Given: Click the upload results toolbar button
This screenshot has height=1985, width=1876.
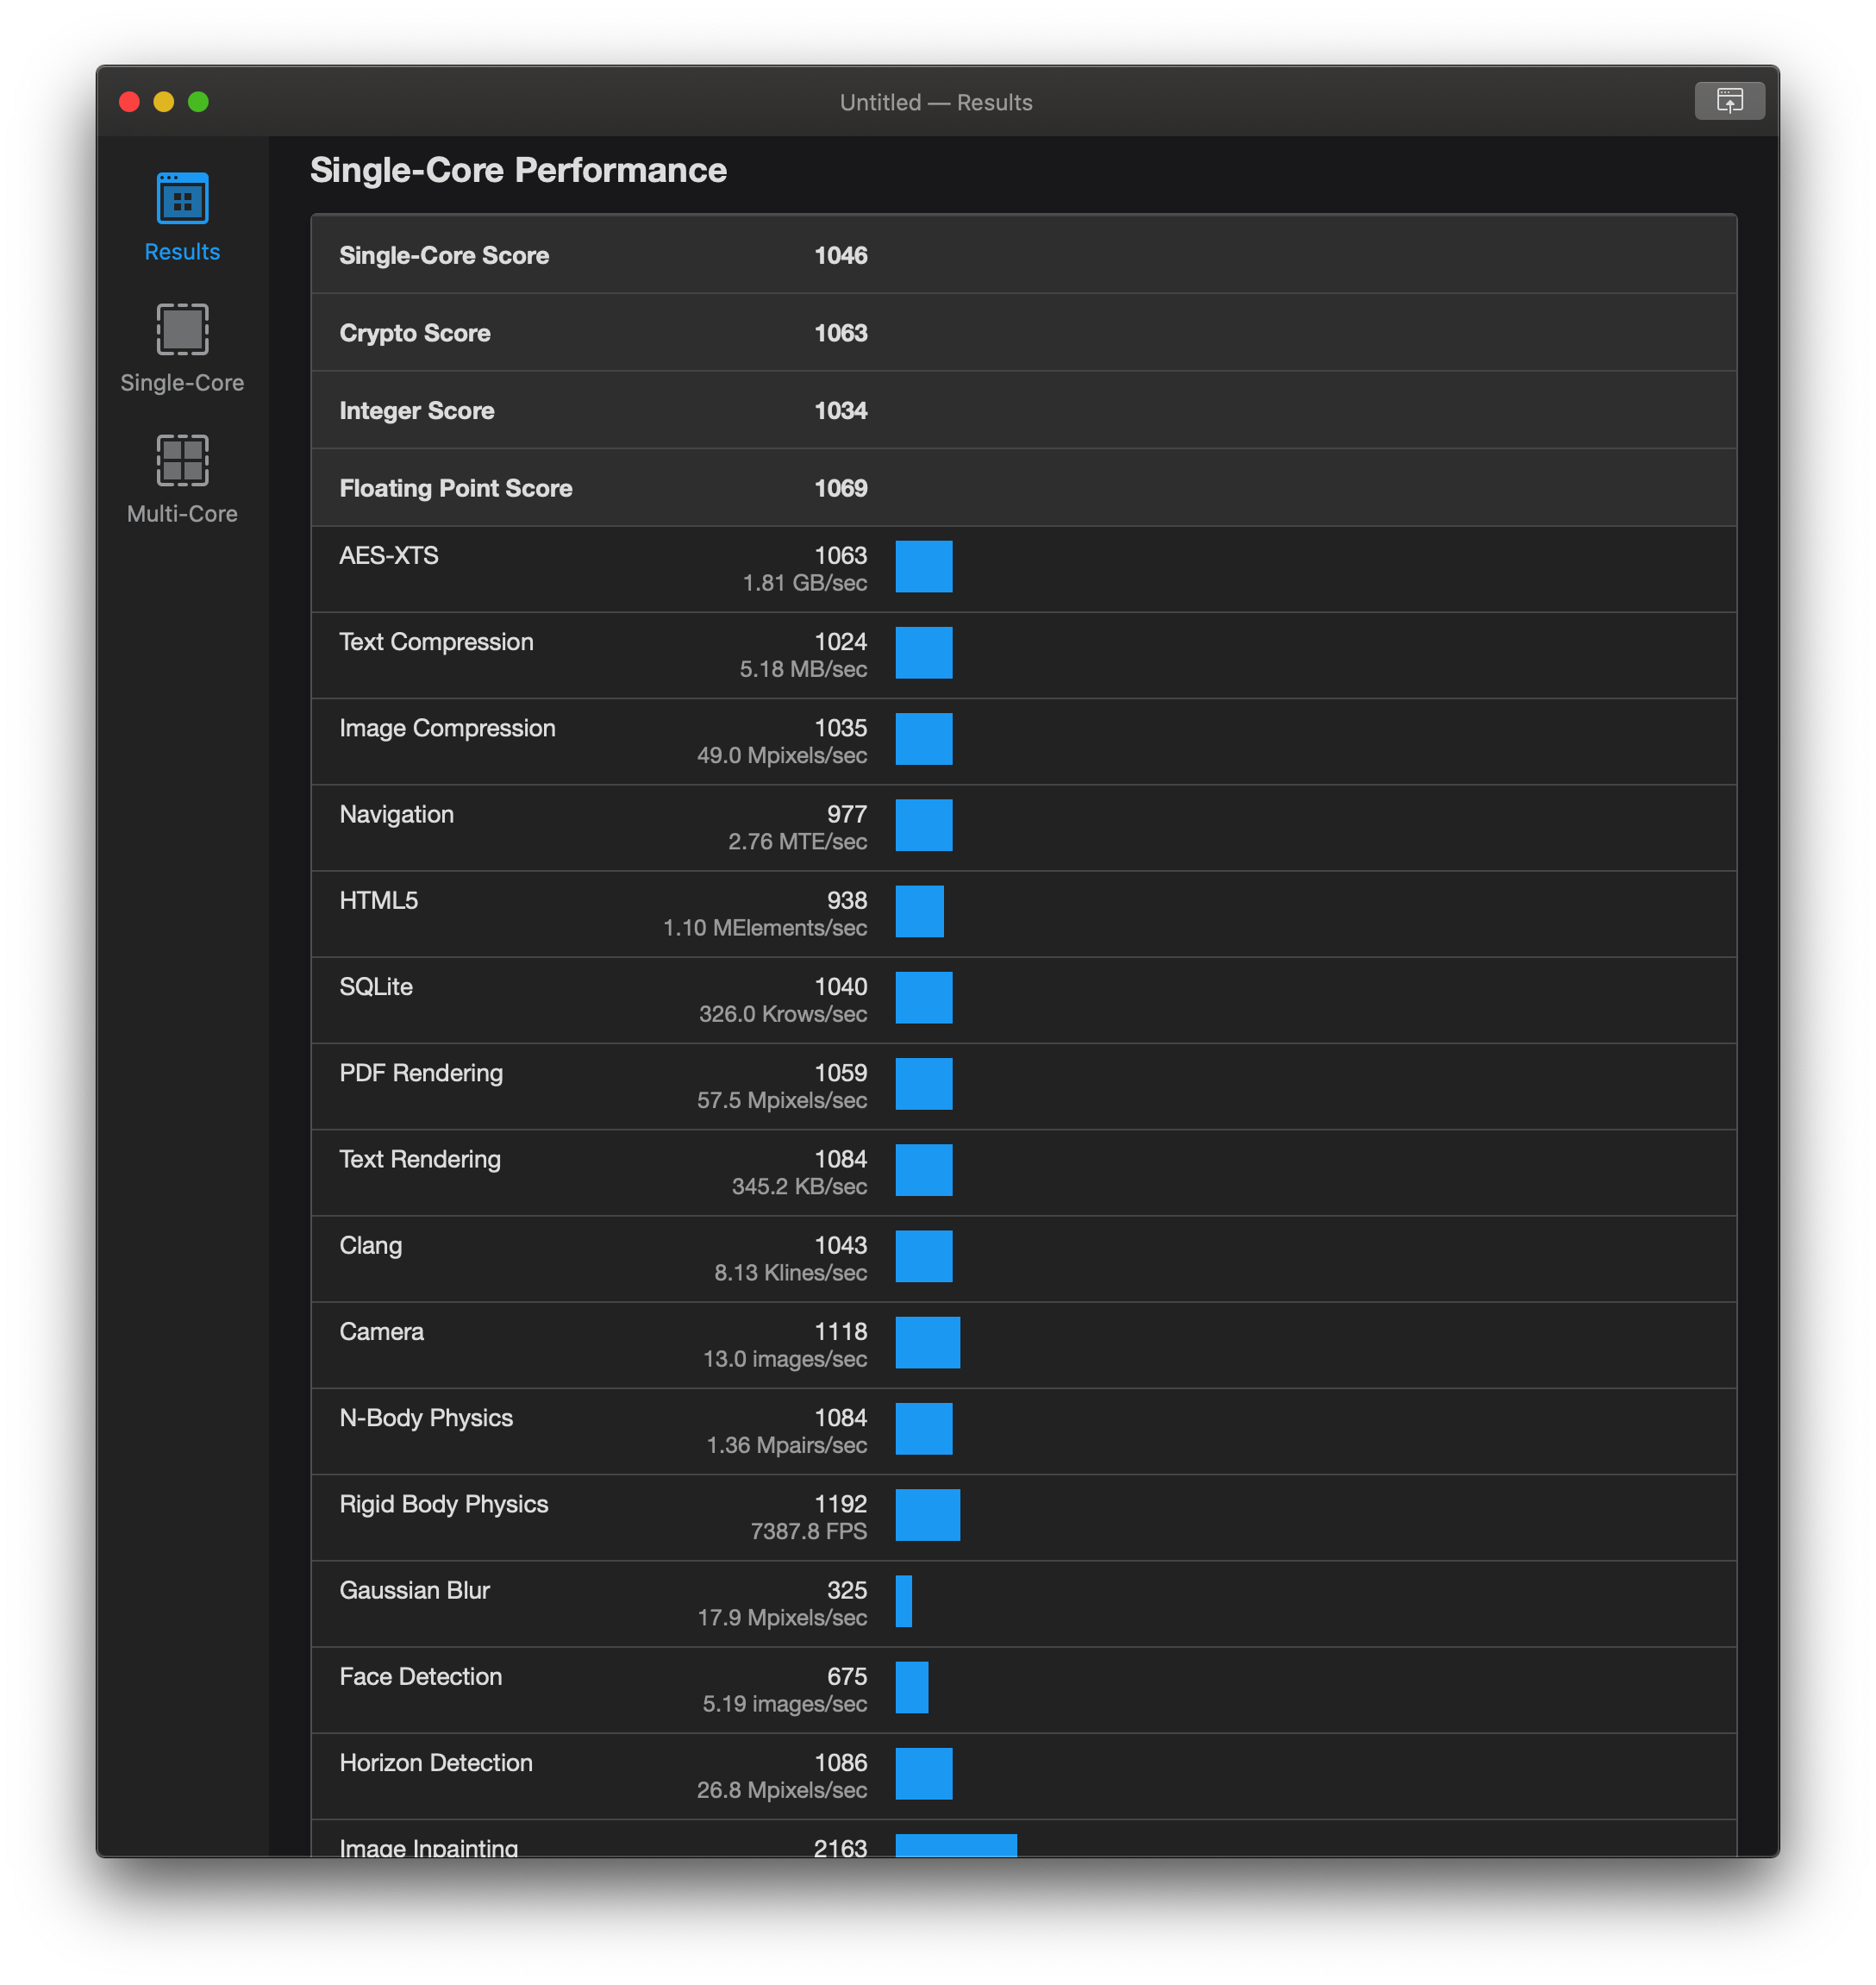Looking at the screenshot, I should pos(1729,101).
